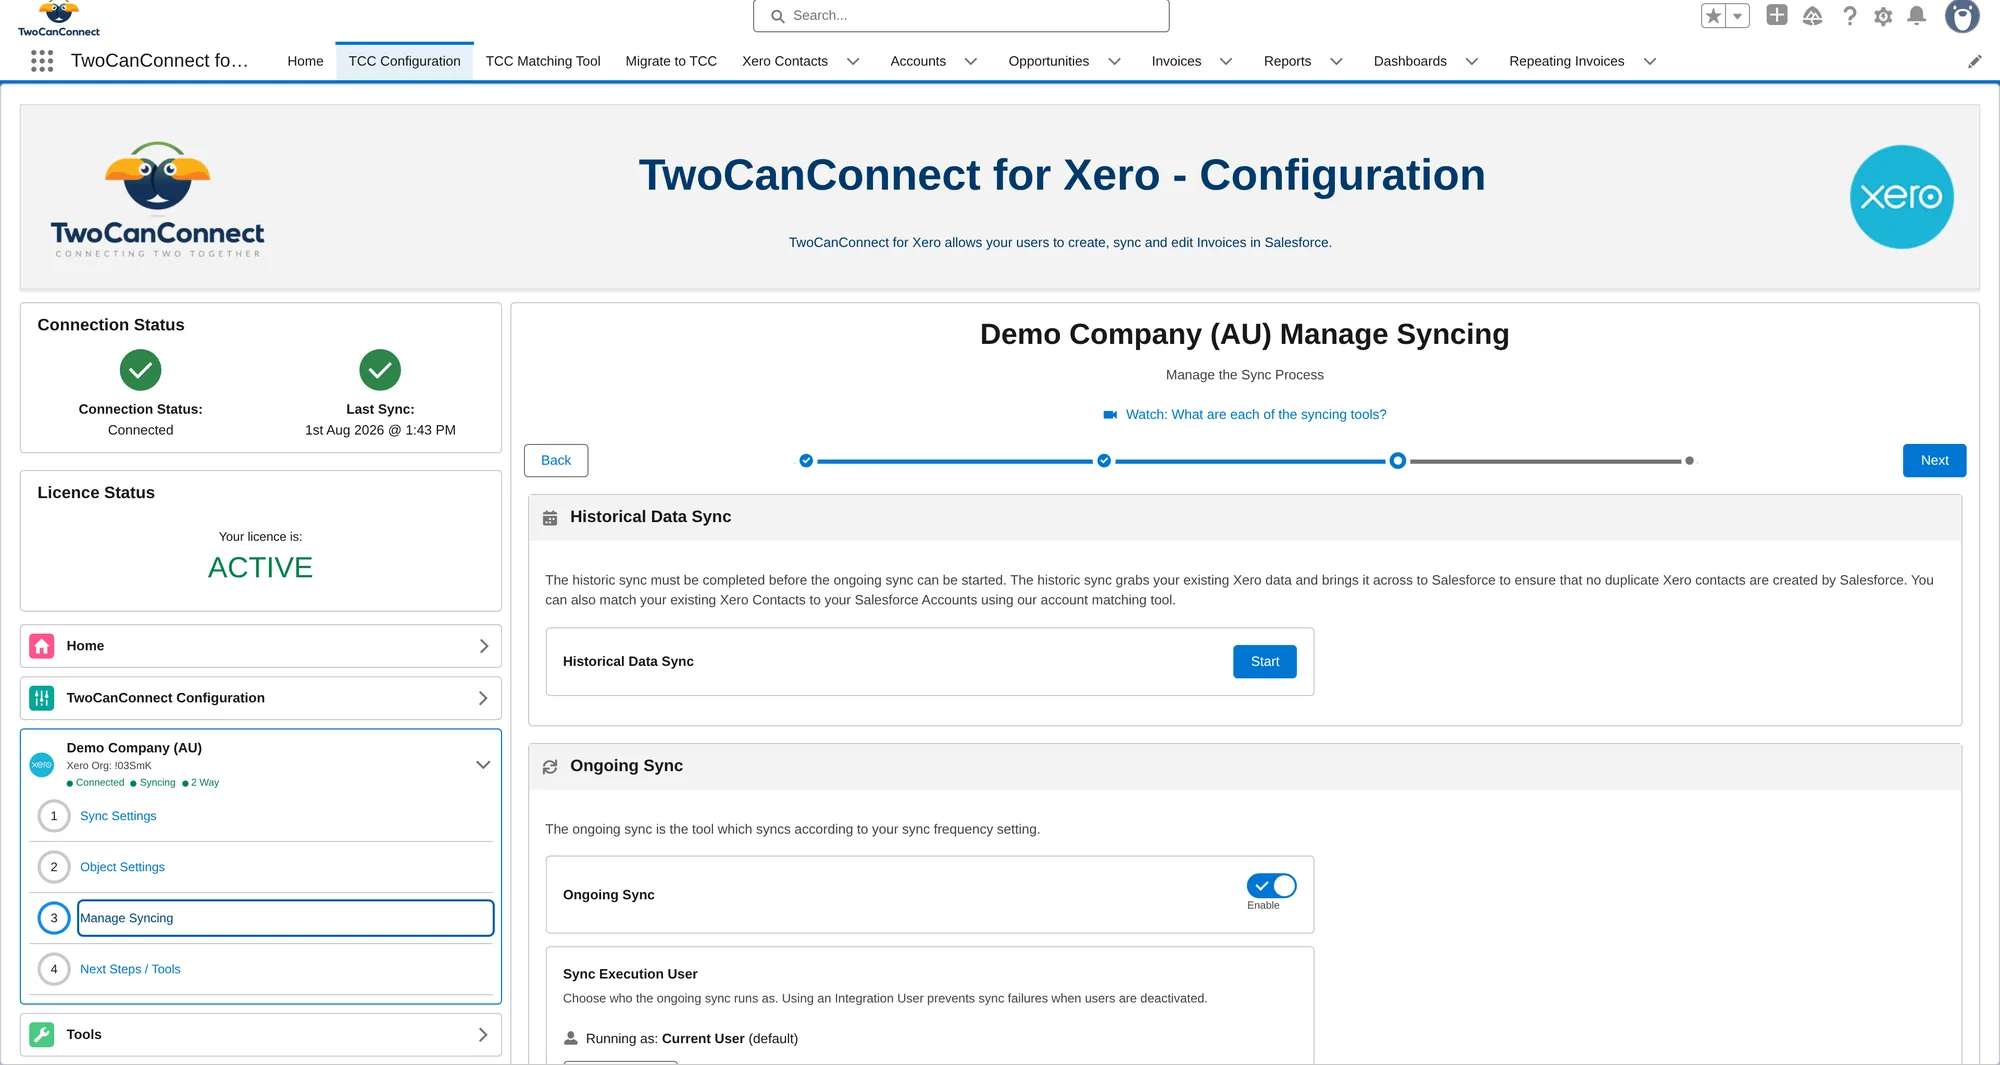Click the TwoCanConnect Configuration sliders icon
Screen dimensions: 2000x1065
[42, 698]
